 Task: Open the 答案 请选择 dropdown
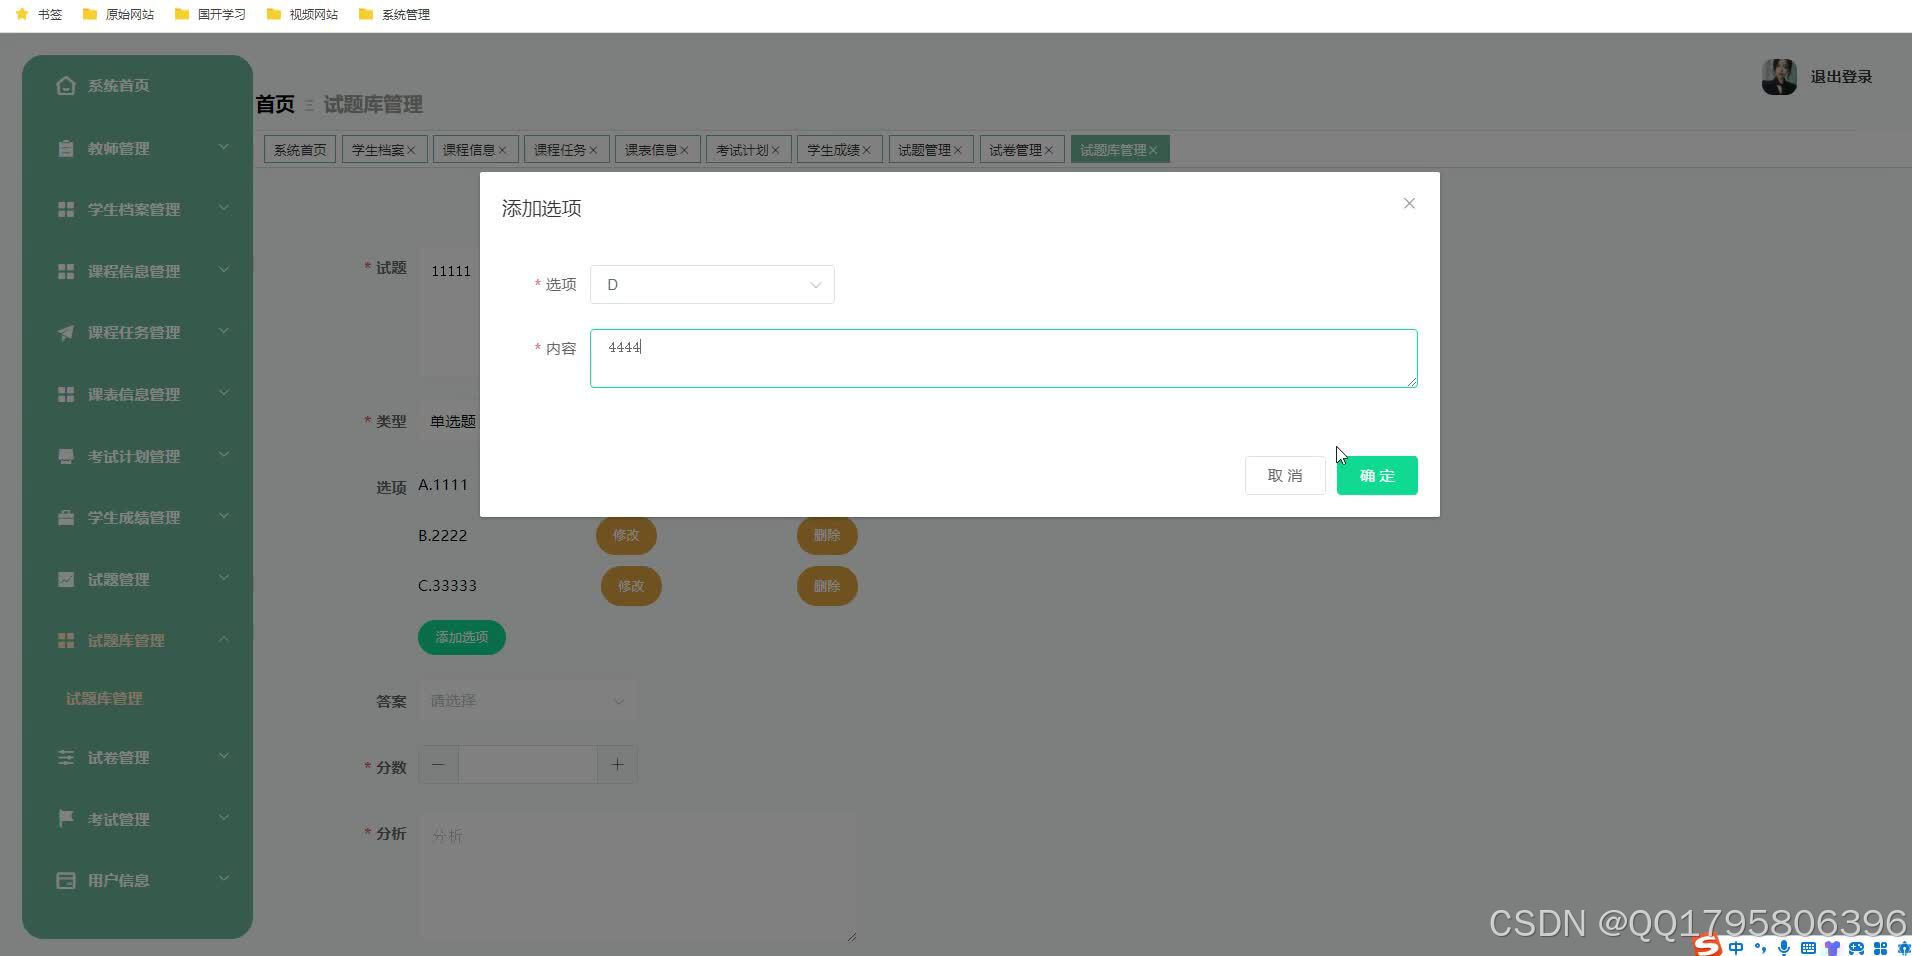click(527, 701)
